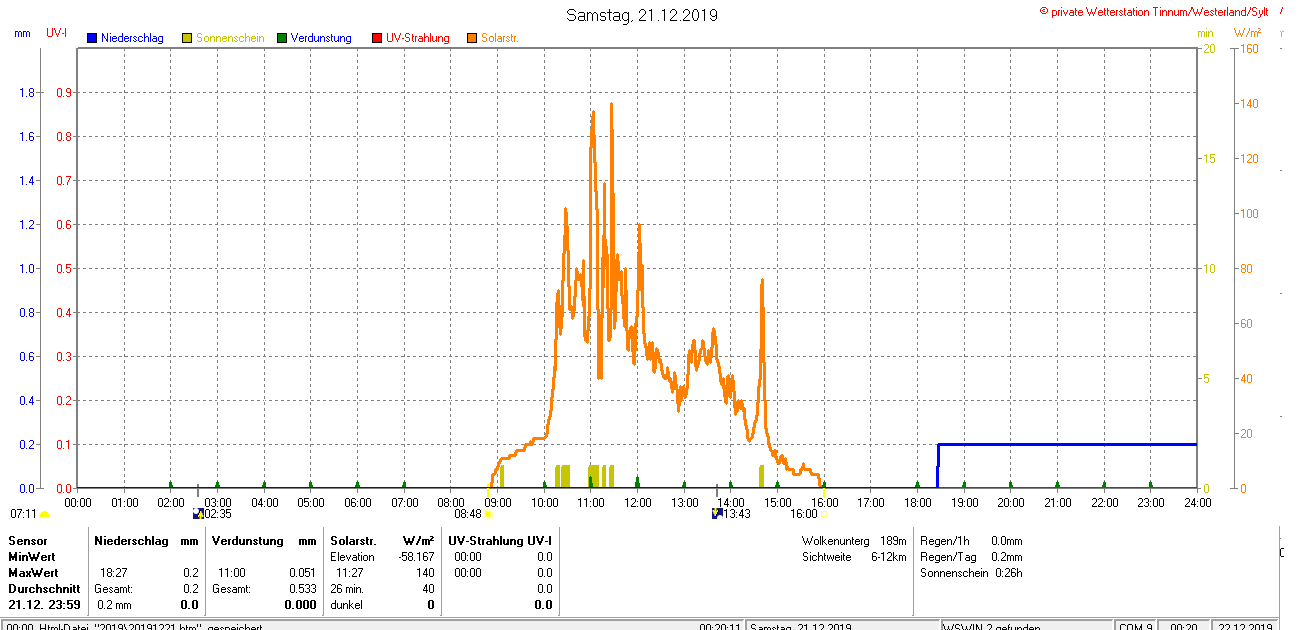Click the Wolkenunterg 189m reading
The width and height of the screenshot is (1310, 630).
[854, 541]
